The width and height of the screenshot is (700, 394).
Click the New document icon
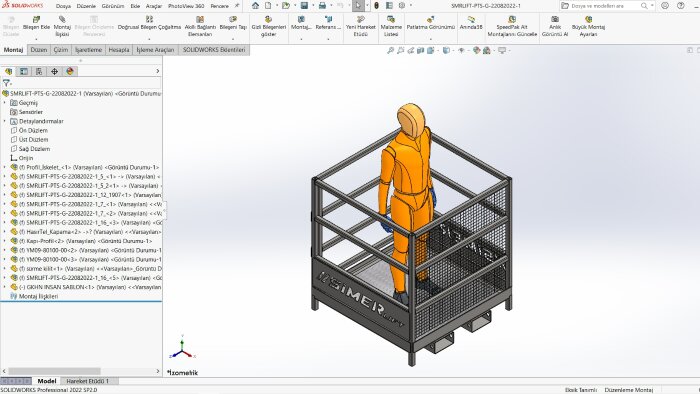point(268,5)
